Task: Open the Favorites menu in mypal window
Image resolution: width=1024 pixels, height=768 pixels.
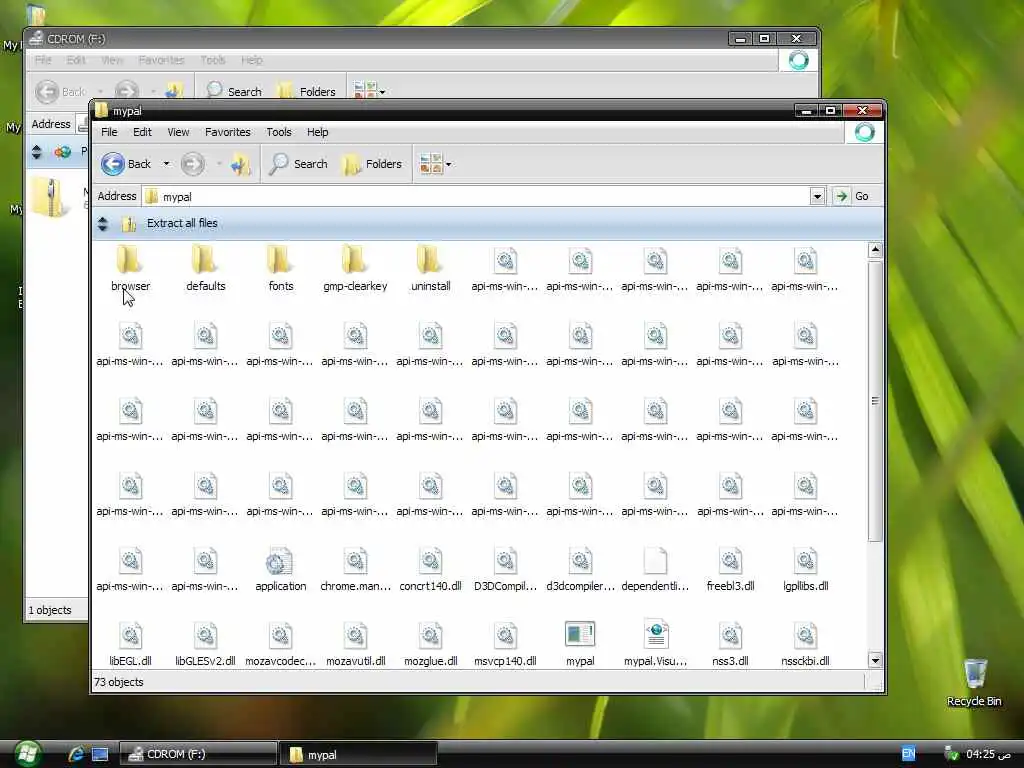Action: [228, 132]
